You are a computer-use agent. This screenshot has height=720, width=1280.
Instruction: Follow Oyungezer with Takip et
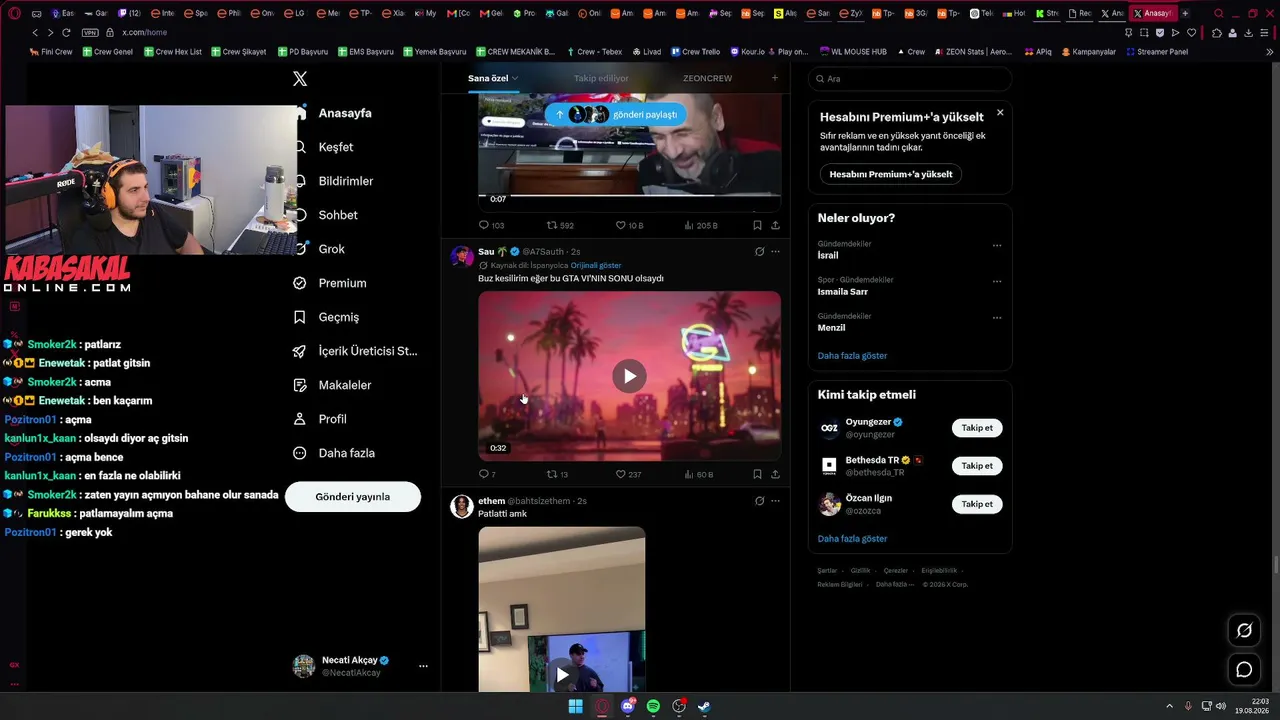point(977,428)
